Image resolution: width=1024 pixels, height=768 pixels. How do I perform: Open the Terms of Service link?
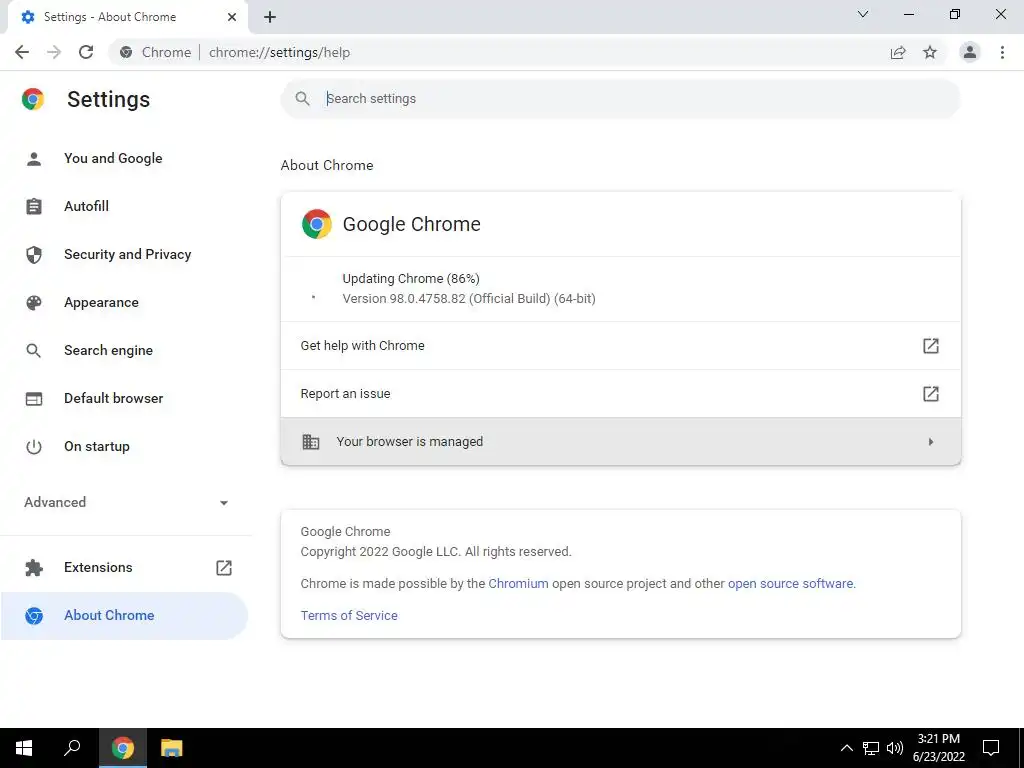click(349, 615)
